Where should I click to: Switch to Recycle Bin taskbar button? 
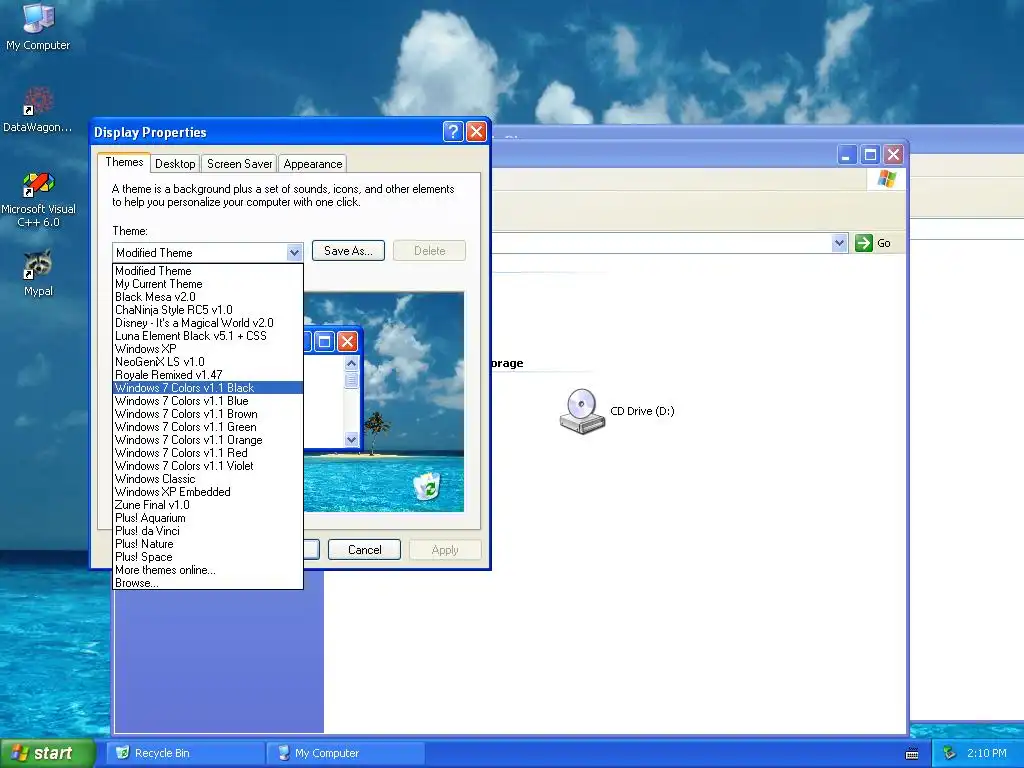pos(186,753)
